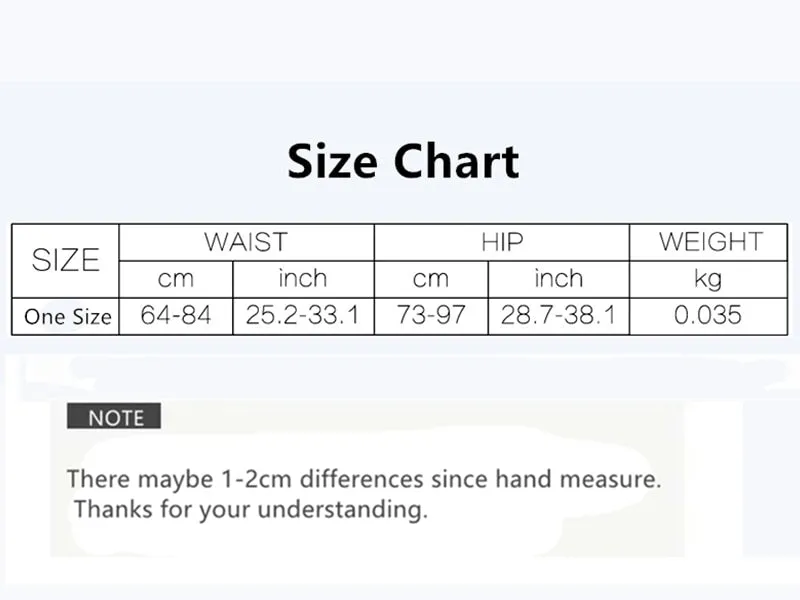Screen dimensions: 800x600
Task: Click the Size Chart heading
Action: (403, 161)
